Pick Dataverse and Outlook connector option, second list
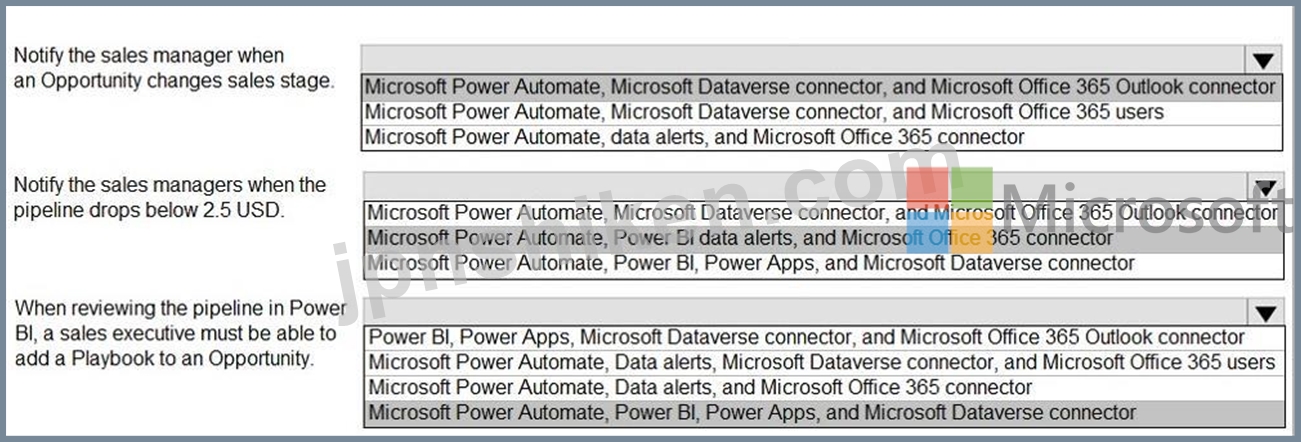Screen dimensions: 1301x442 tap(822, 213)
